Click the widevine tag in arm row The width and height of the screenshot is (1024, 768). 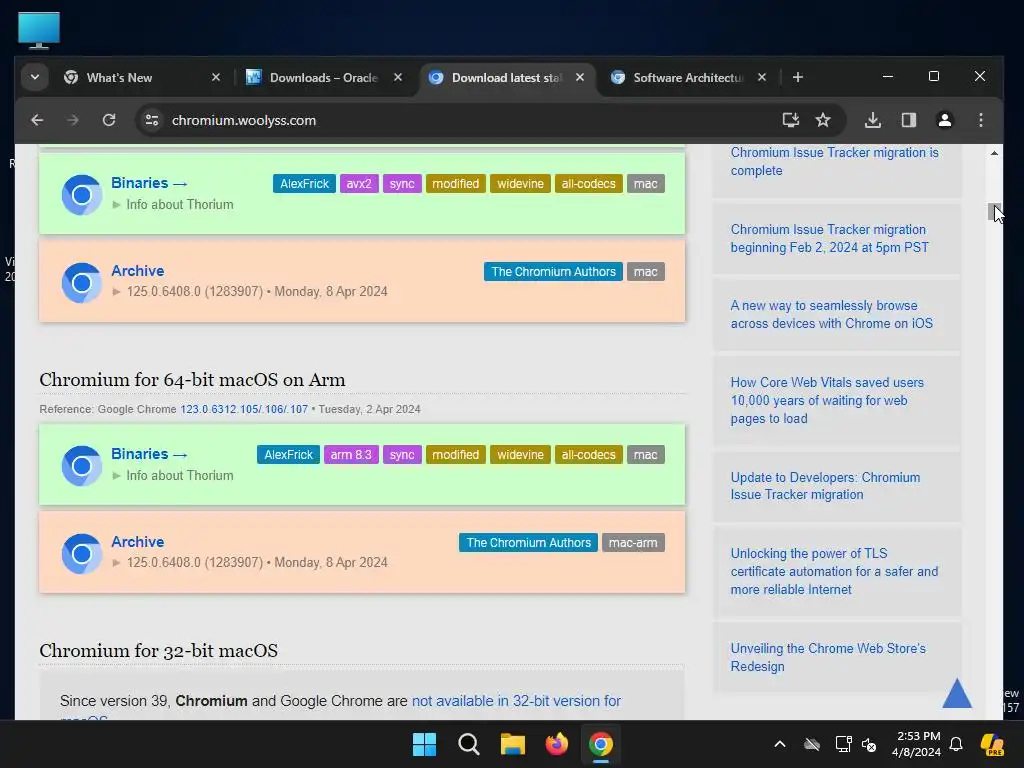pos(520,455)
